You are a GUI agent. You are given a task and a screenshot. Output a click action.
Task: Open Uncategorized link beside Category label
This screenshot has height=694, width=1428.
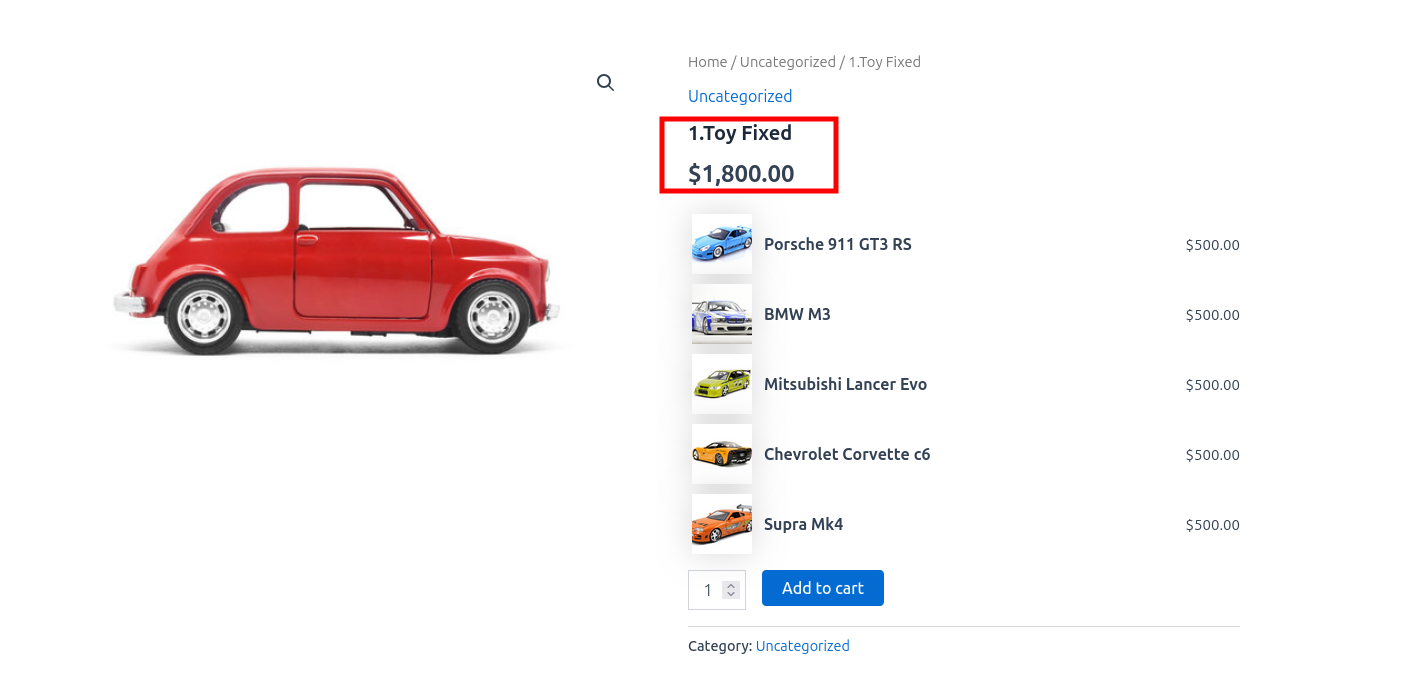coord(802,646)
